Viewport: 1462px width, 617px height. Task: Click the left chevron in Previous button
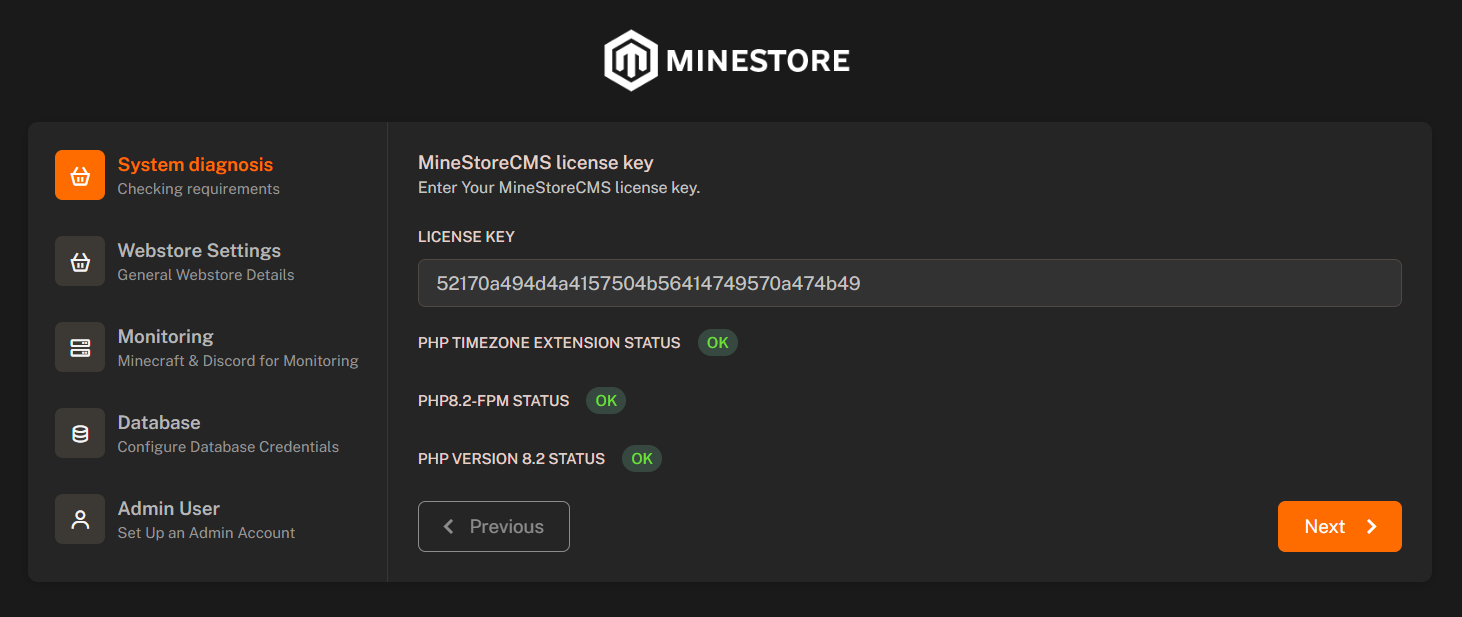coord(449,526)
